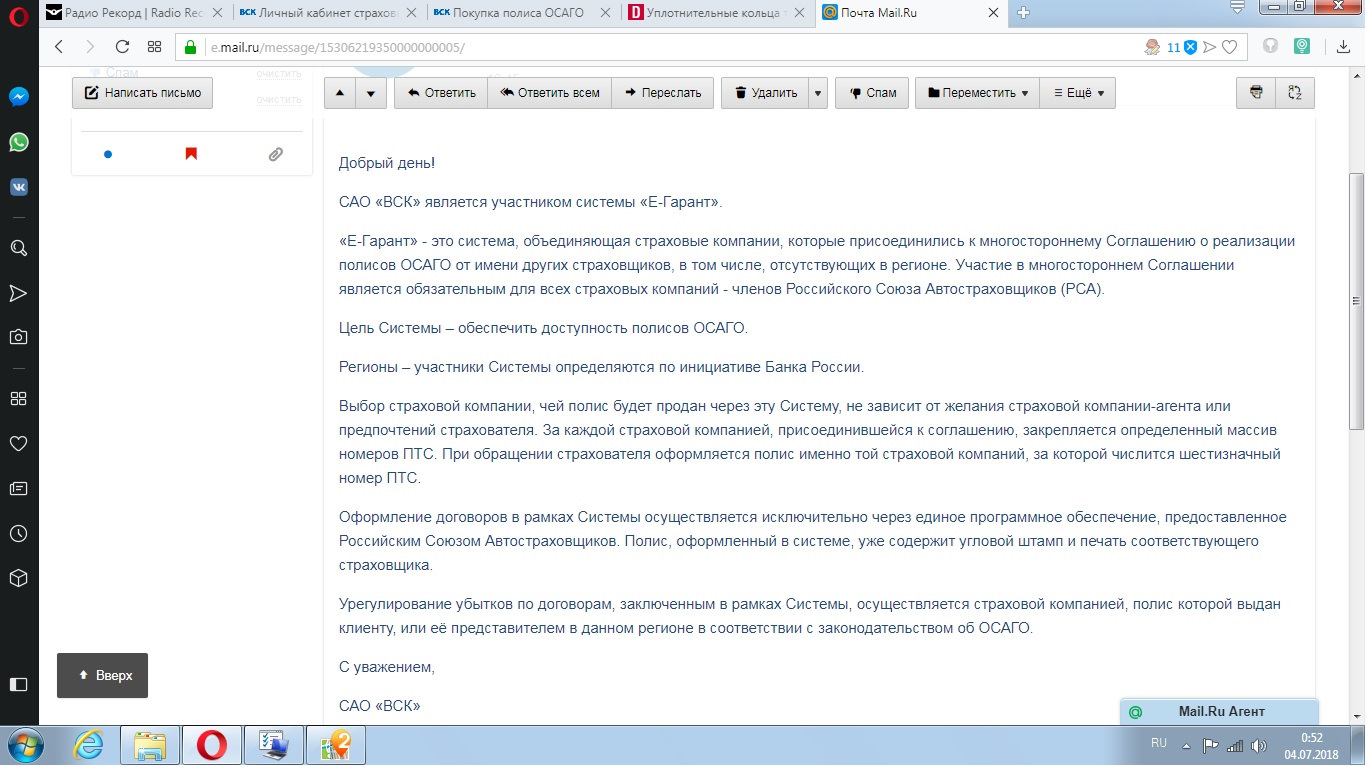Close the Почта Mail.Ru tab
This screenshot has width=1367, height=767.
tap(992, 13)
